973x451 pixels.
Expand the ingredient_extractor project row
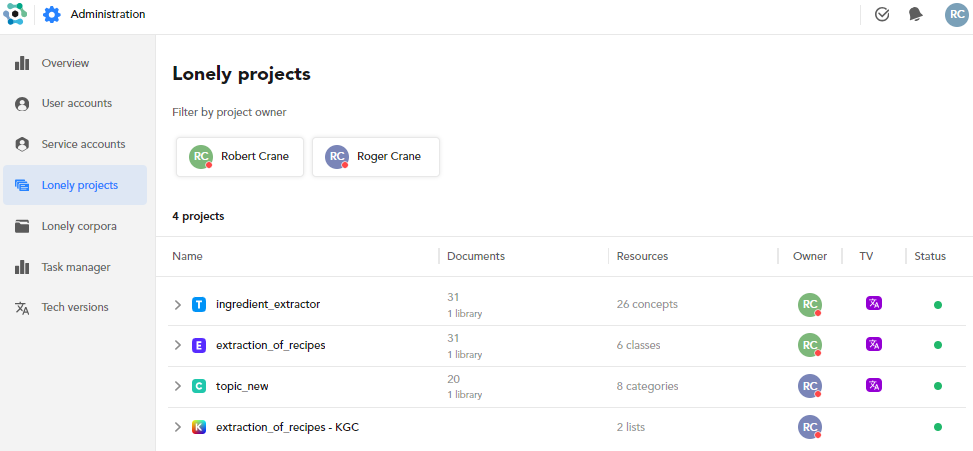tap(178, 304)
